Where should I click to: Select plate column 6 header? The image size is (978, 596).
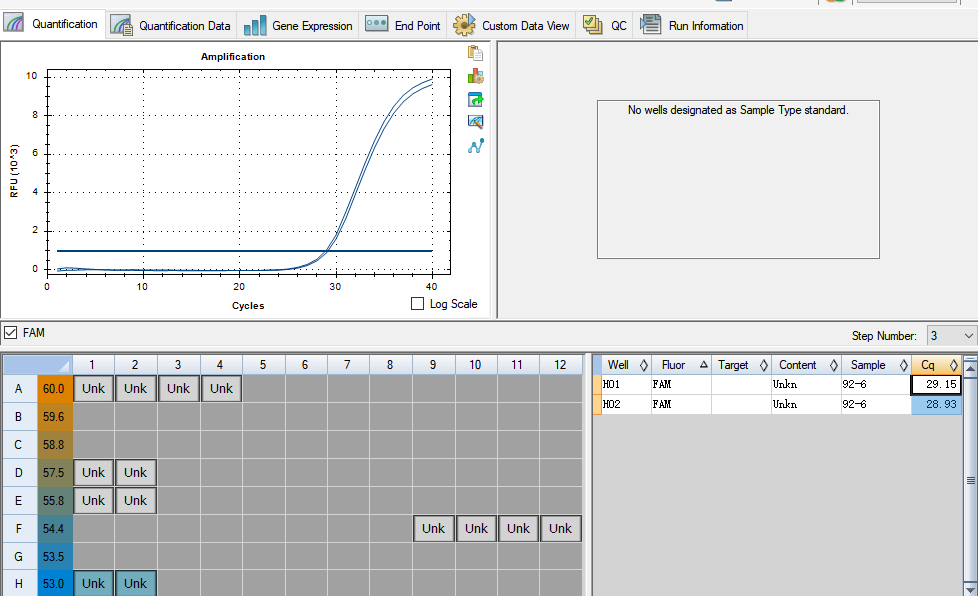305,365
